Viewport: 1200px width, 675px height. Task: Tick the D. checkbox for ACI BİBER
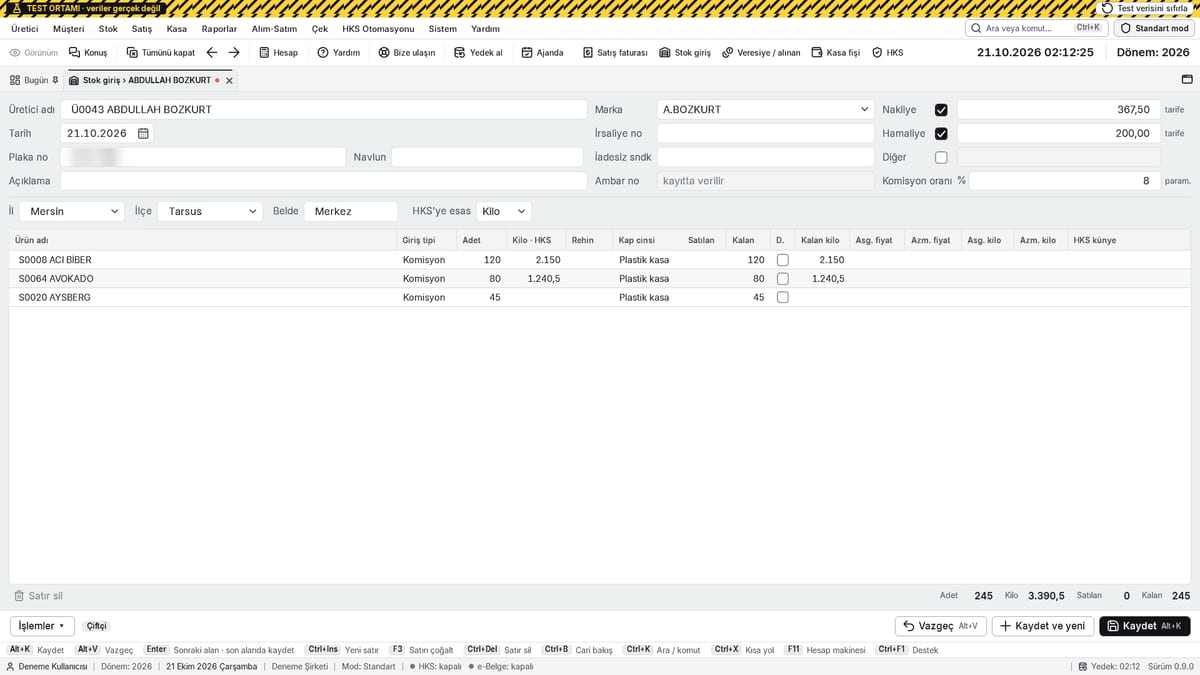782,260
